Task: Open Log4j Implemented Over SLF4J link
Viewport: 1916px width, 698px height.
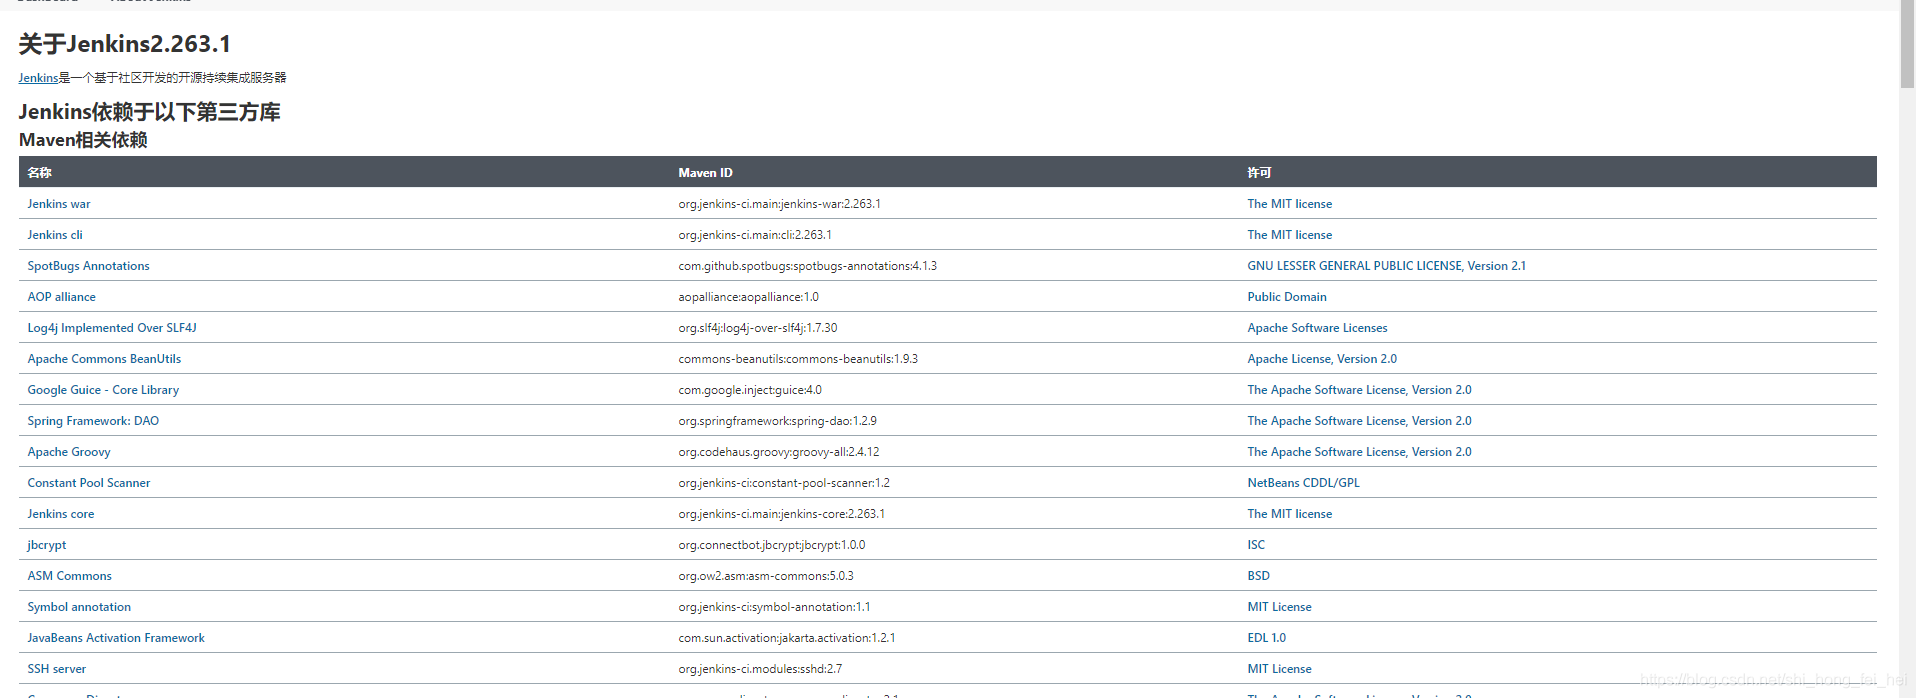Action: (112, 328)
